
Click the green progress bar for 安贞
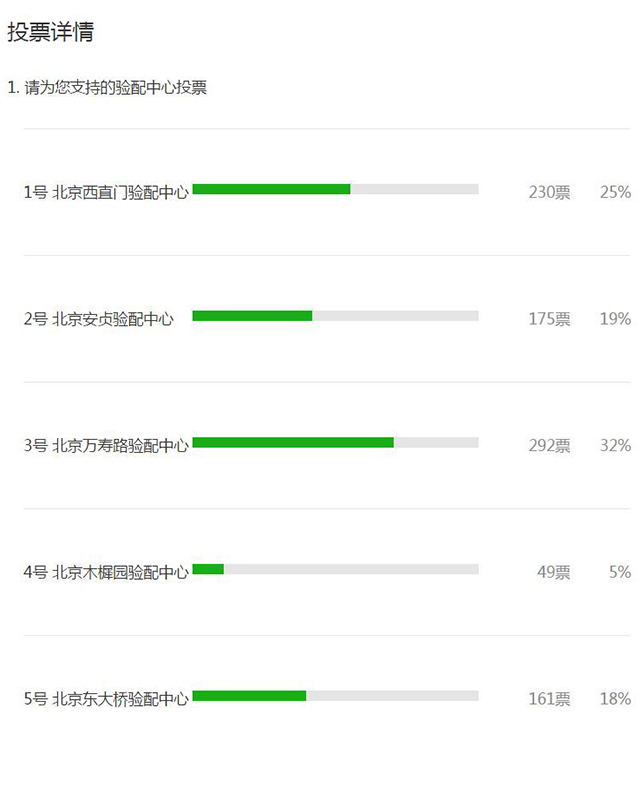click(252, 316)
